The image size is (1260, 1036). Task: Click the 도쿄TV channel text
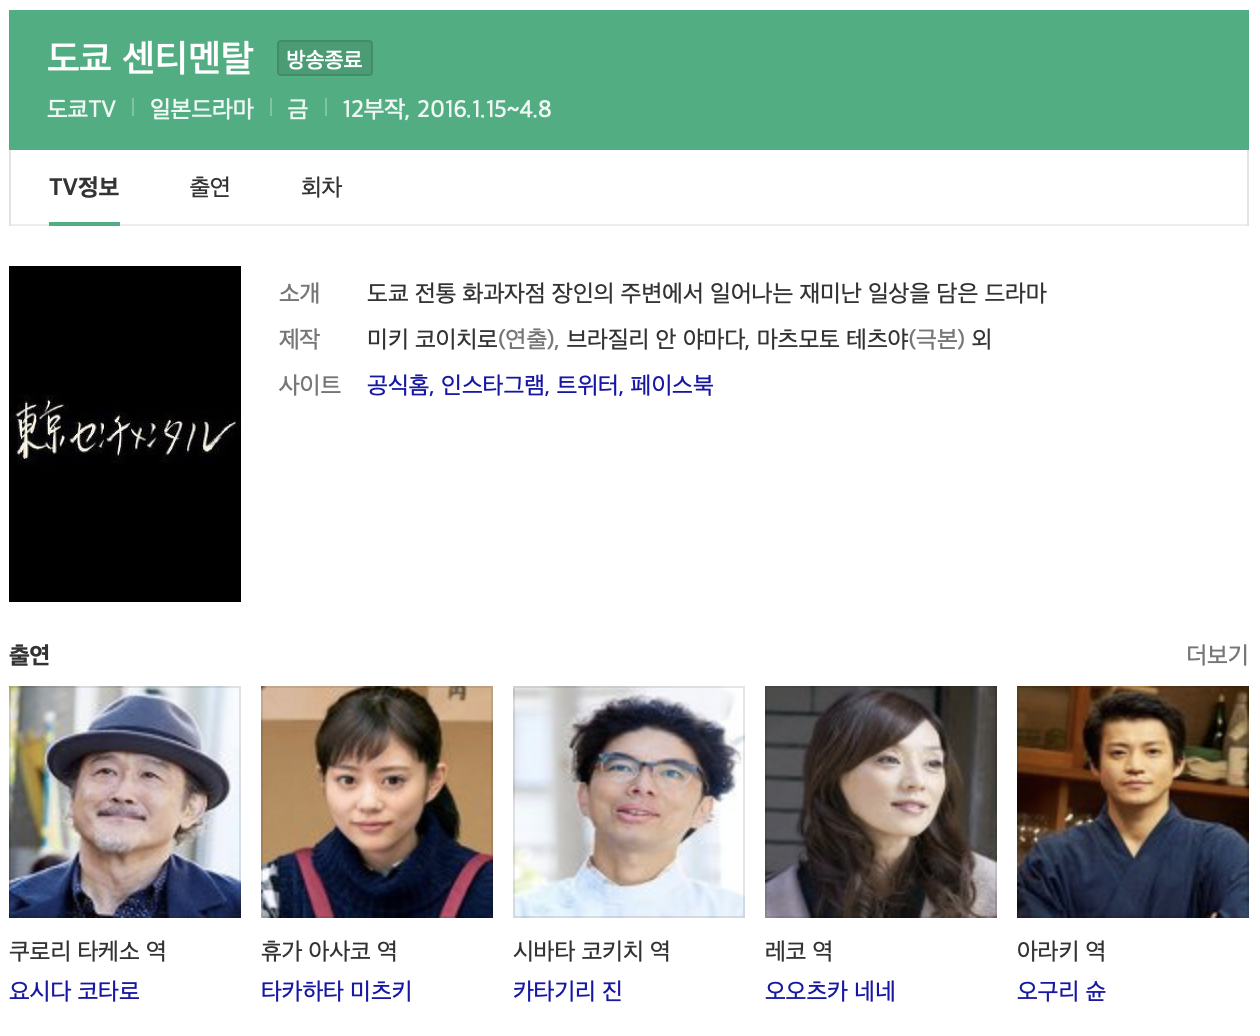[x=82, y=109]
